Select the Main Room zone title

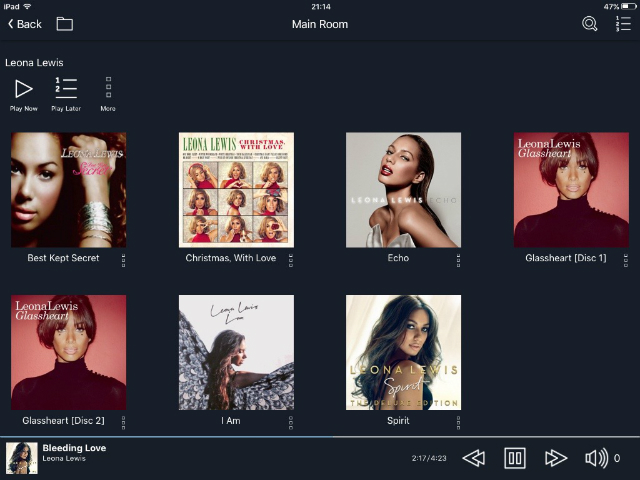pyautogui.click(x=320, y=24)
